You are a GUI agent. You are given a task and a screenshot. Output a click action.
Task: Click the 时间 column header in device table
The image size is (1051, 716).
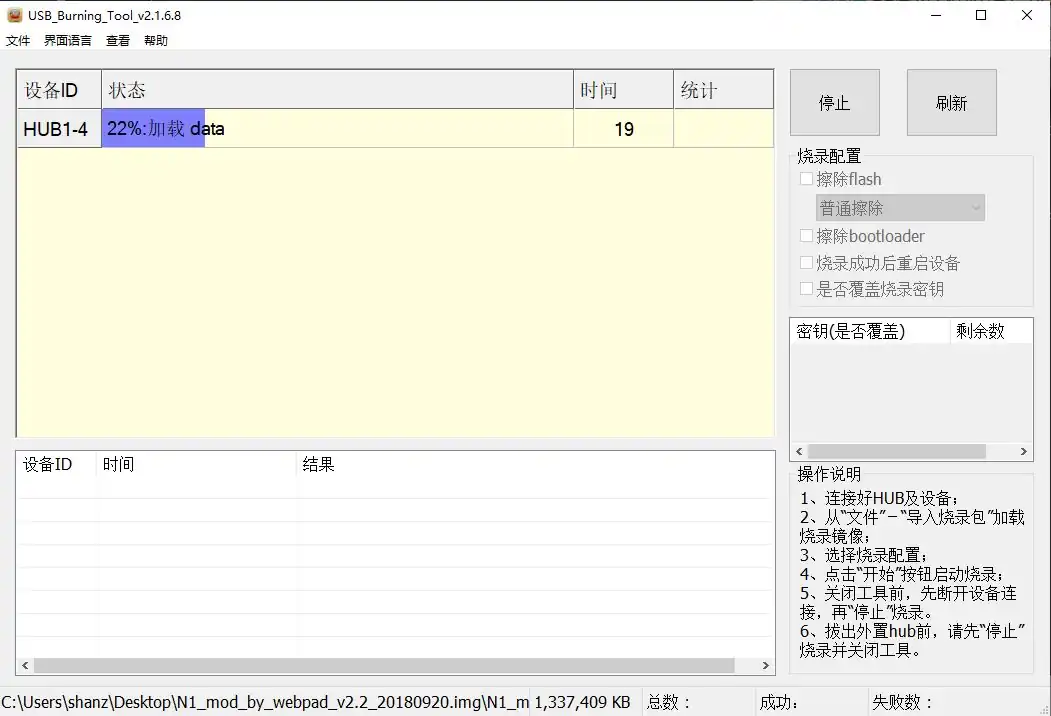623,90
